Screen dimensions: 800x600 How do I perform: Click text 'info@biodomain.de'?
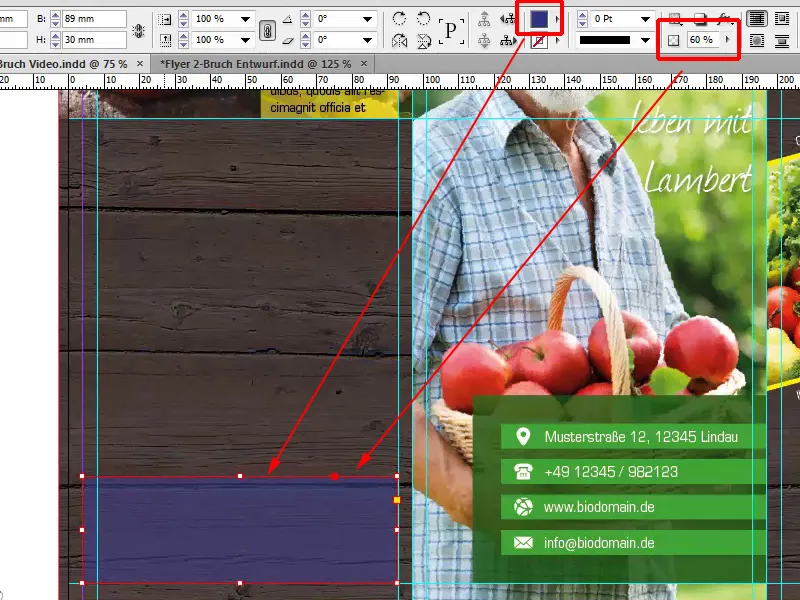pos(599,542)
